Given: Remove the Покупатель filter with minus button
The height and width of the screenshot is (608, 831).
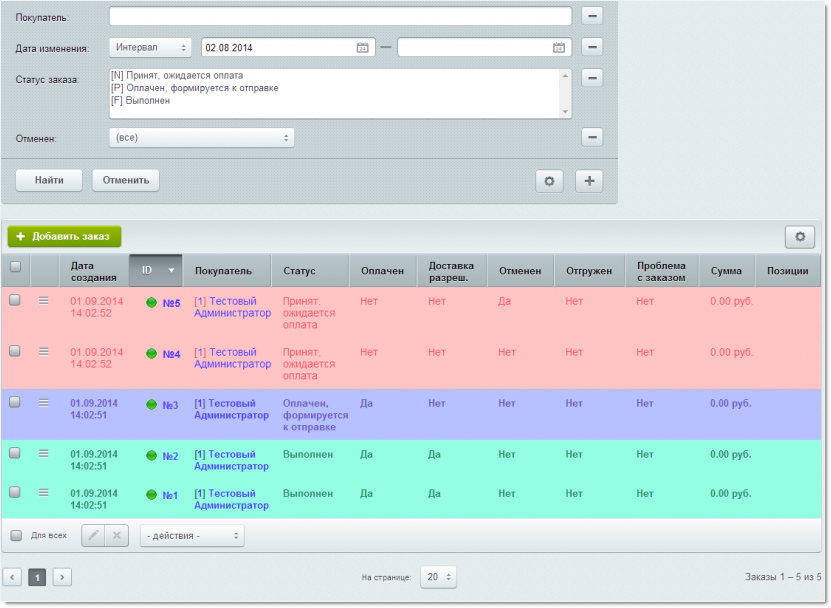Looking at the screenshot, I should (592, 16).
